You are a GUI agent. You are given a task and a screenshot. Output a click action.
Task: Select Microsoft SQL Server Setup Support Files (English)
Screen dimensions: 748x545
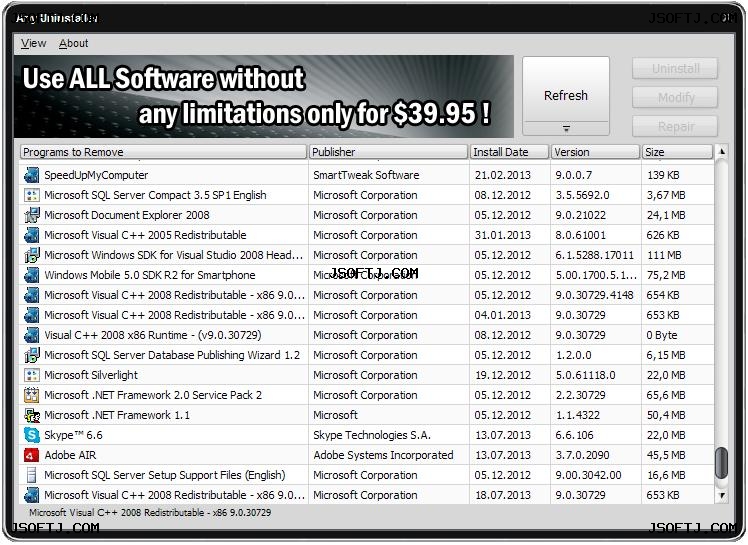[367, 475]
